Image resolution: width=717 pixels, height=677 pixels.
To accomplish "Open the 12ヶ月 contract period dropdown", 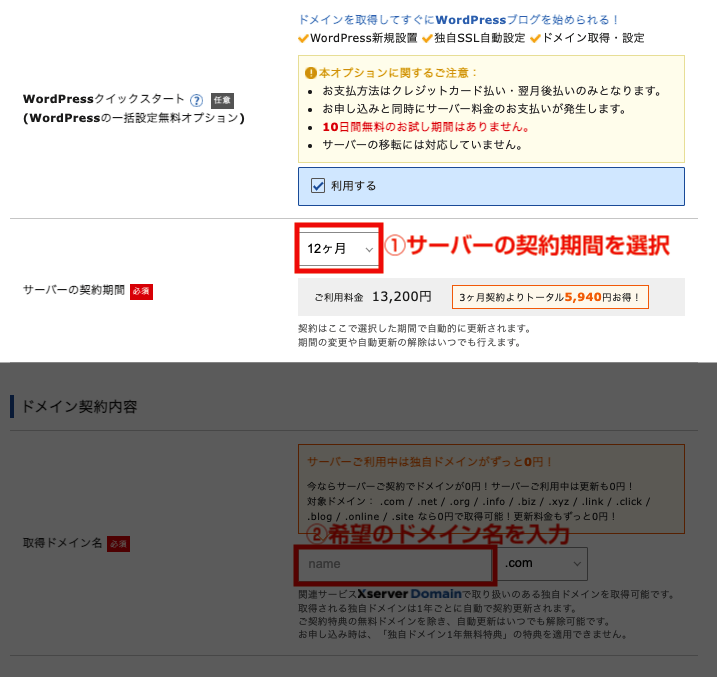I will (340, 248).
